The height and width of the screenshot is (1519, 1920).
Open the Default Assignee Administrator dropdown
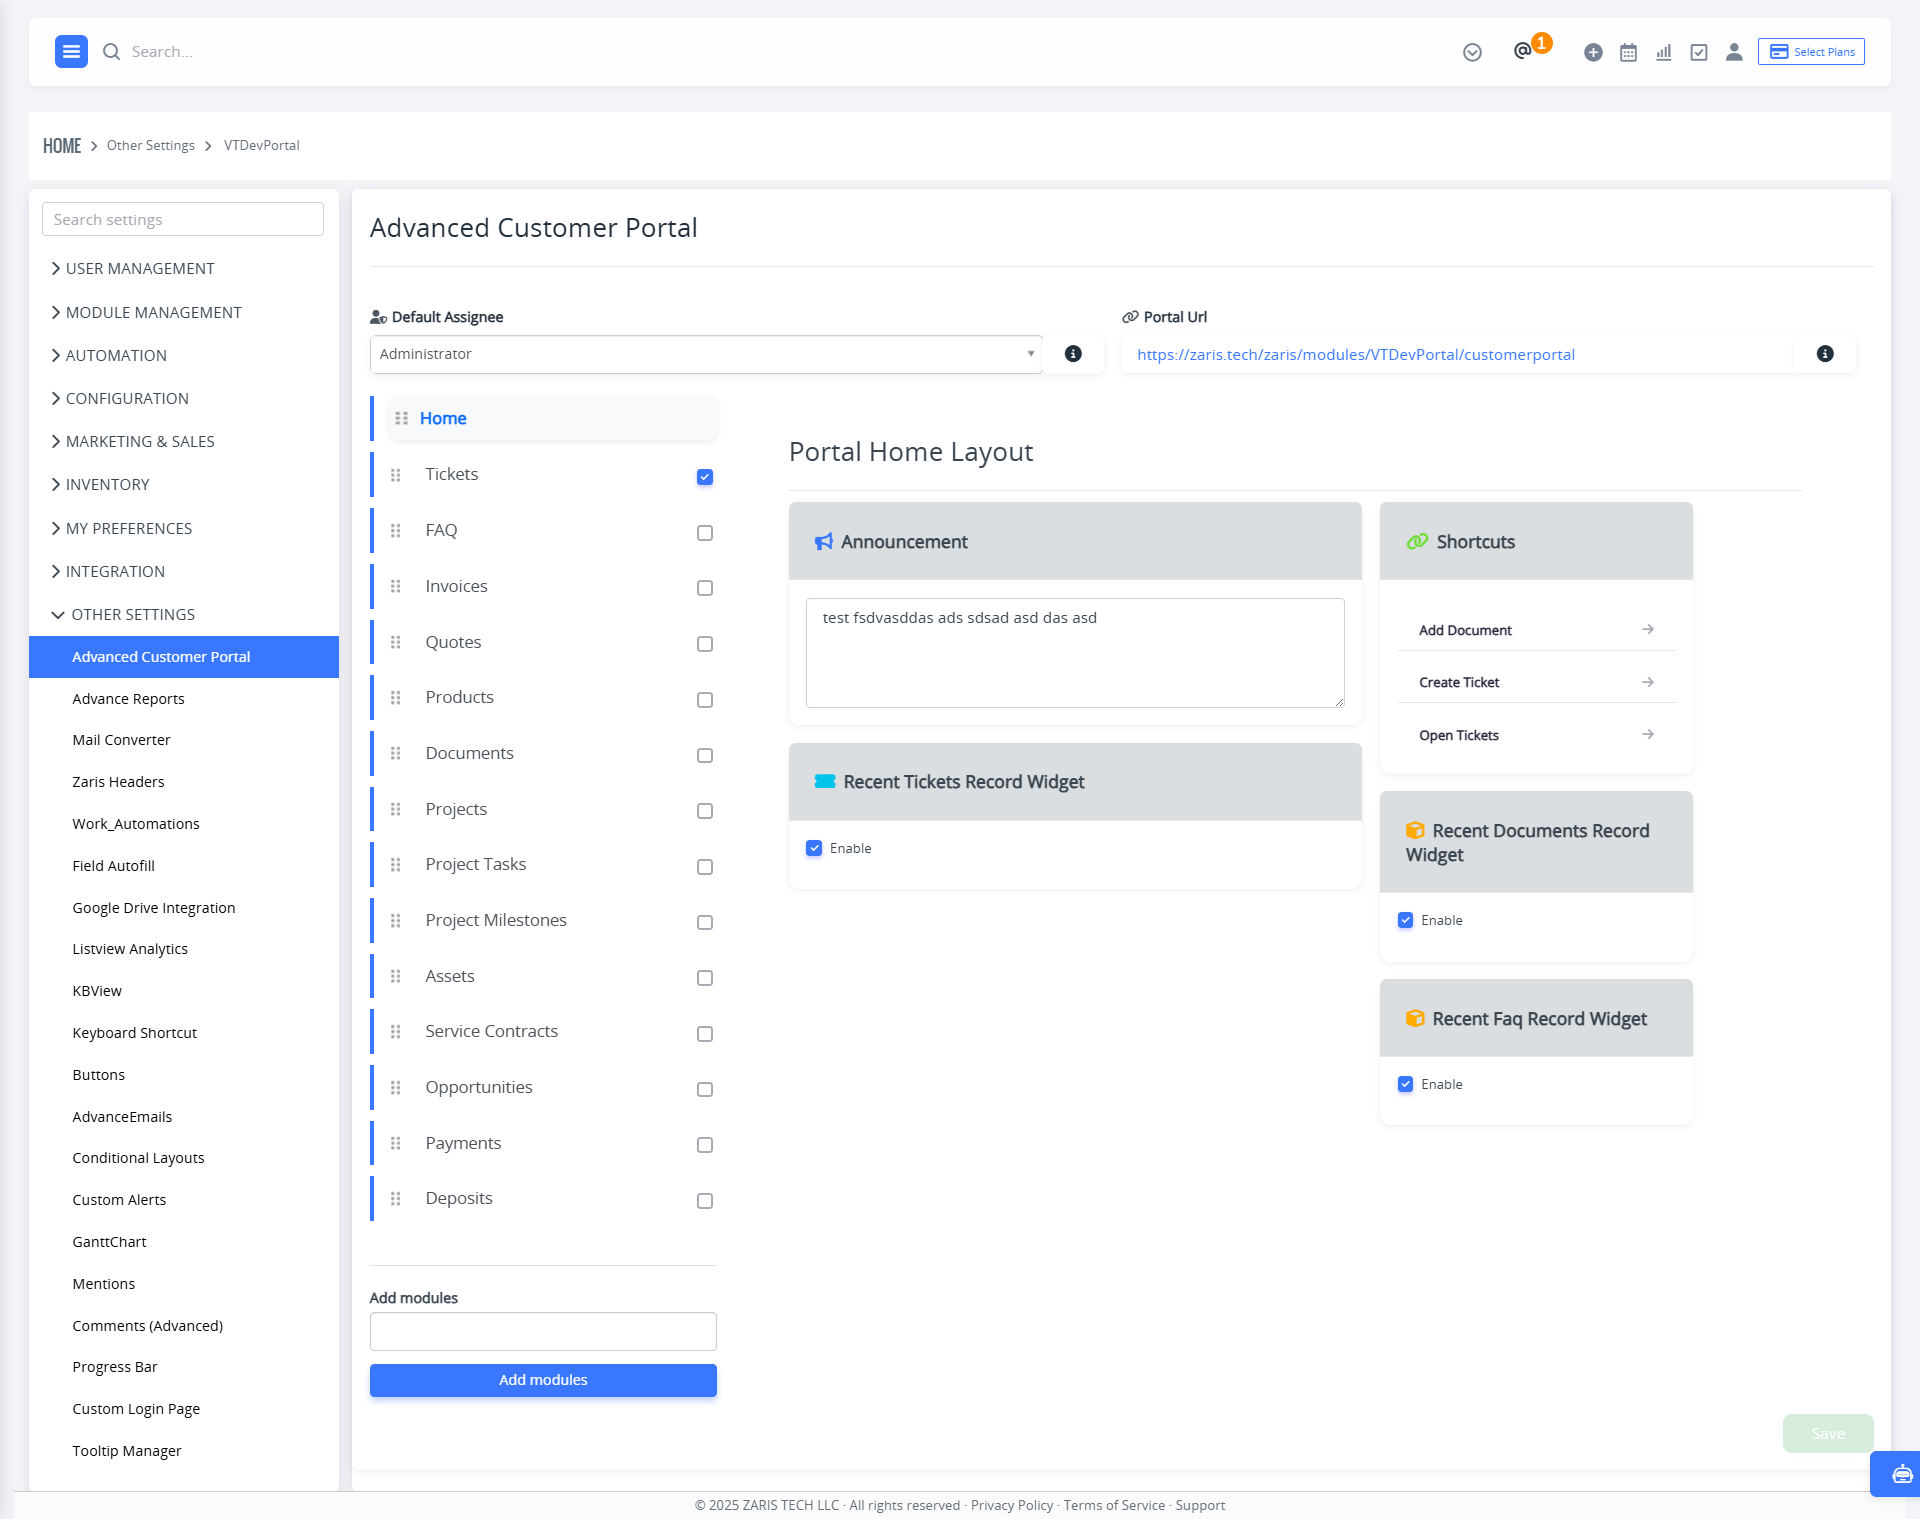point(706,354)
